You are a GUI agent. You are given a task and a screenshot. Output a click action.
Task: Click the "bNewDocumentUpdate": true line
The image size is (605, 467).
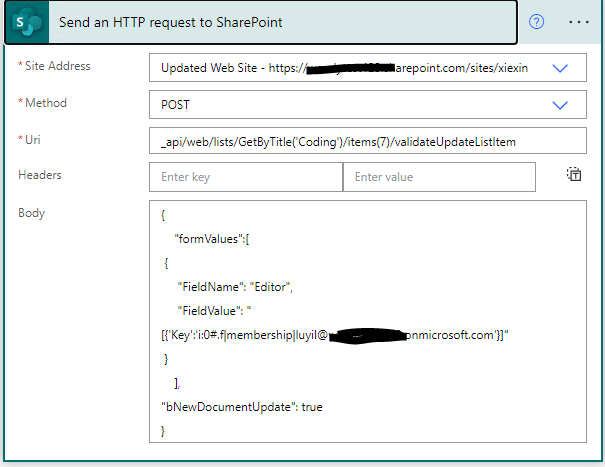tap(242, 407)
